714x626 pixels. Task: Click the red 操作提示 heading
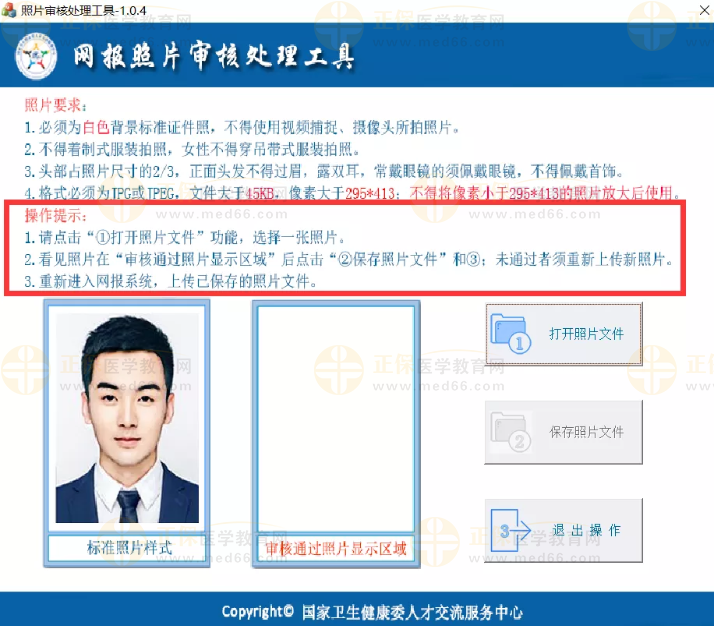pos(56,216)
